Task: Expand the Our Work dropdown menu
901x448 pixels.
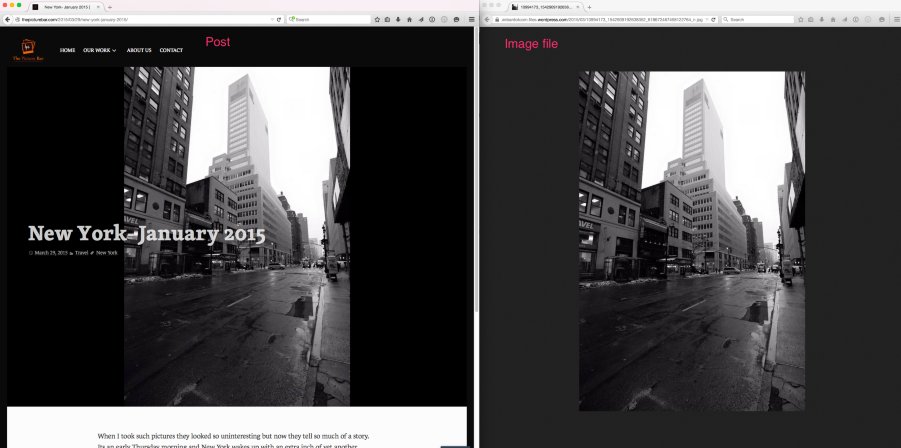Action: tap(99, 50)
